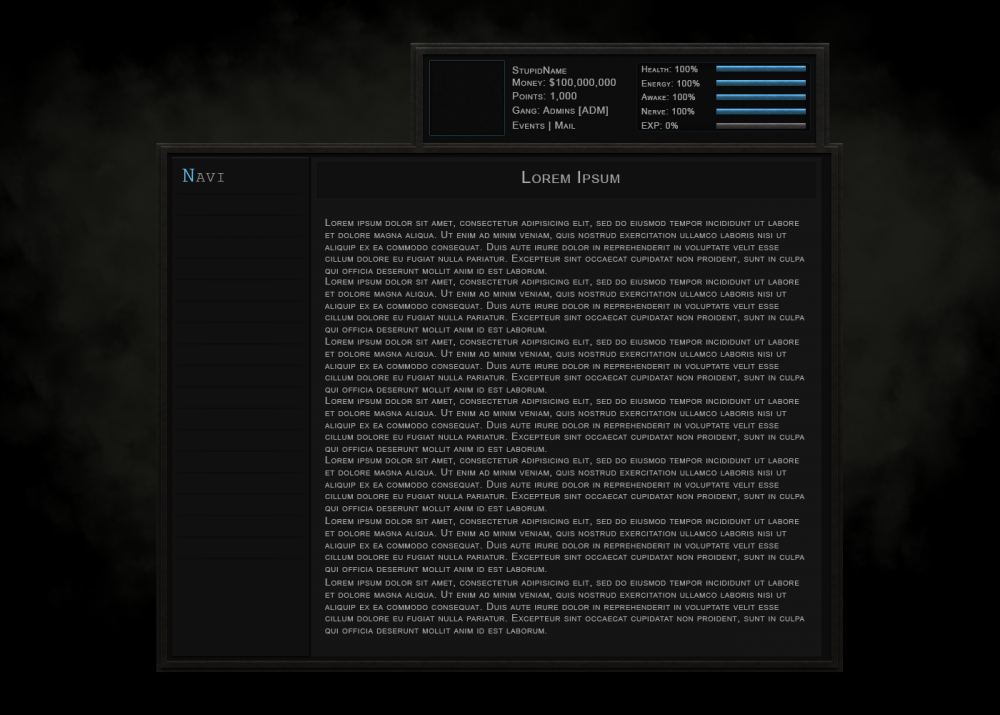This screenshot has height=715, width=1000.
Task: Click the blue Nerve progress bar
Action: point(760,111)
